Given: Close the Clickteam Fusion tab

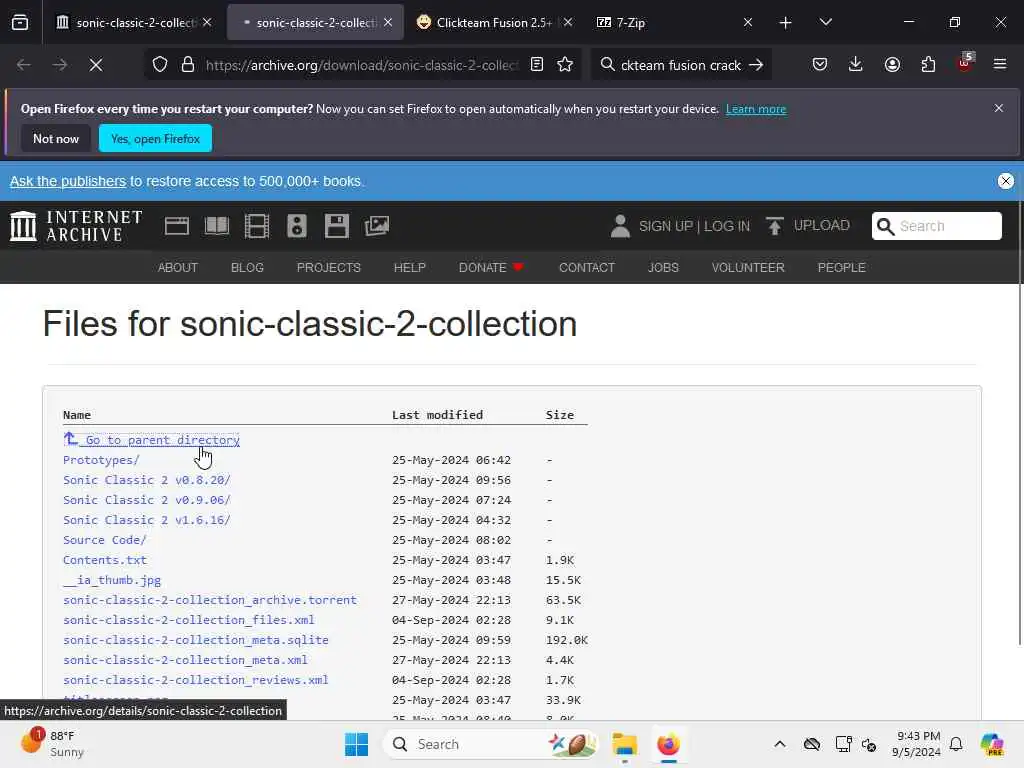Looking at the screenshot, I should [568, 22].
